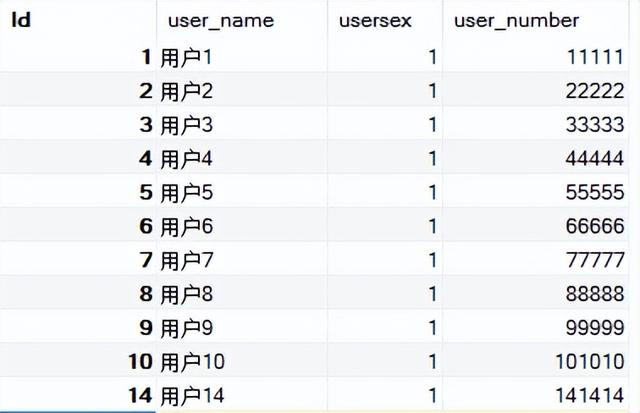
Task: Click the 用户6 name cell
Action: (242, 226)
